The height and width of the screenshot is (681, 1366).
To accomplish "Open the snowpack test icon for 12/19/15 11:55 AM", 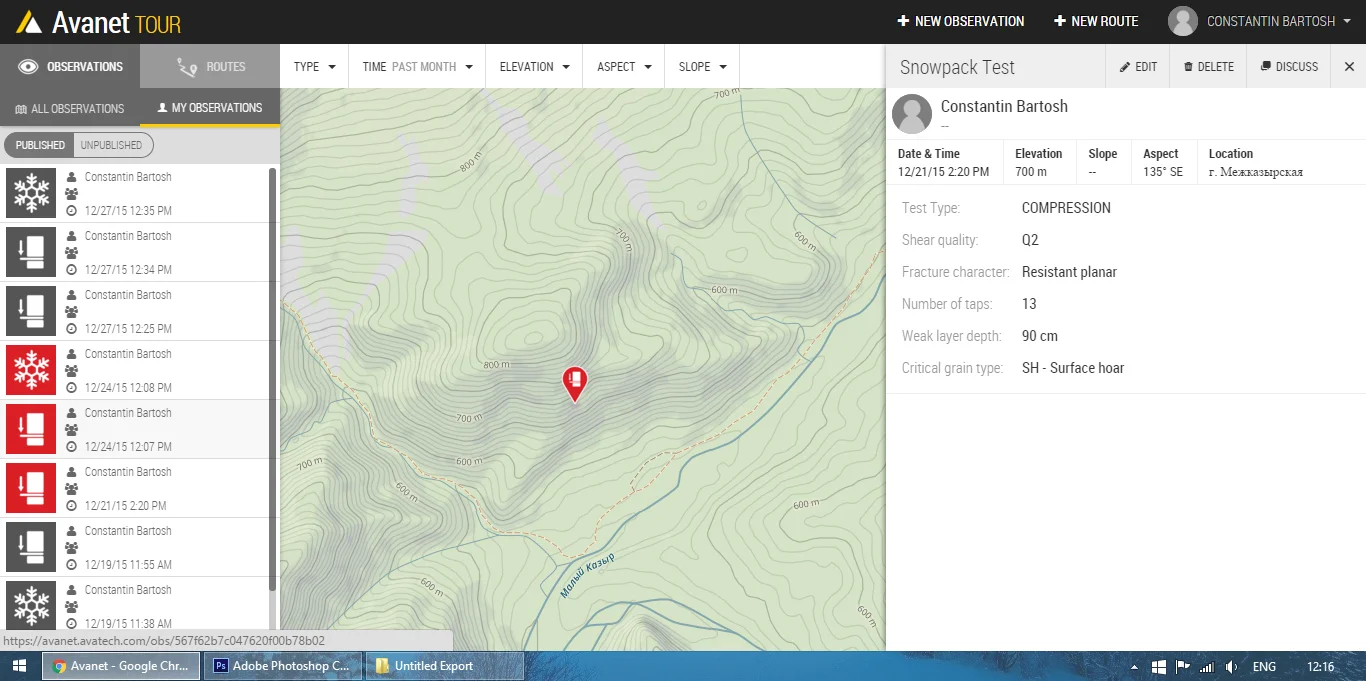I will (x=31, y=547).
